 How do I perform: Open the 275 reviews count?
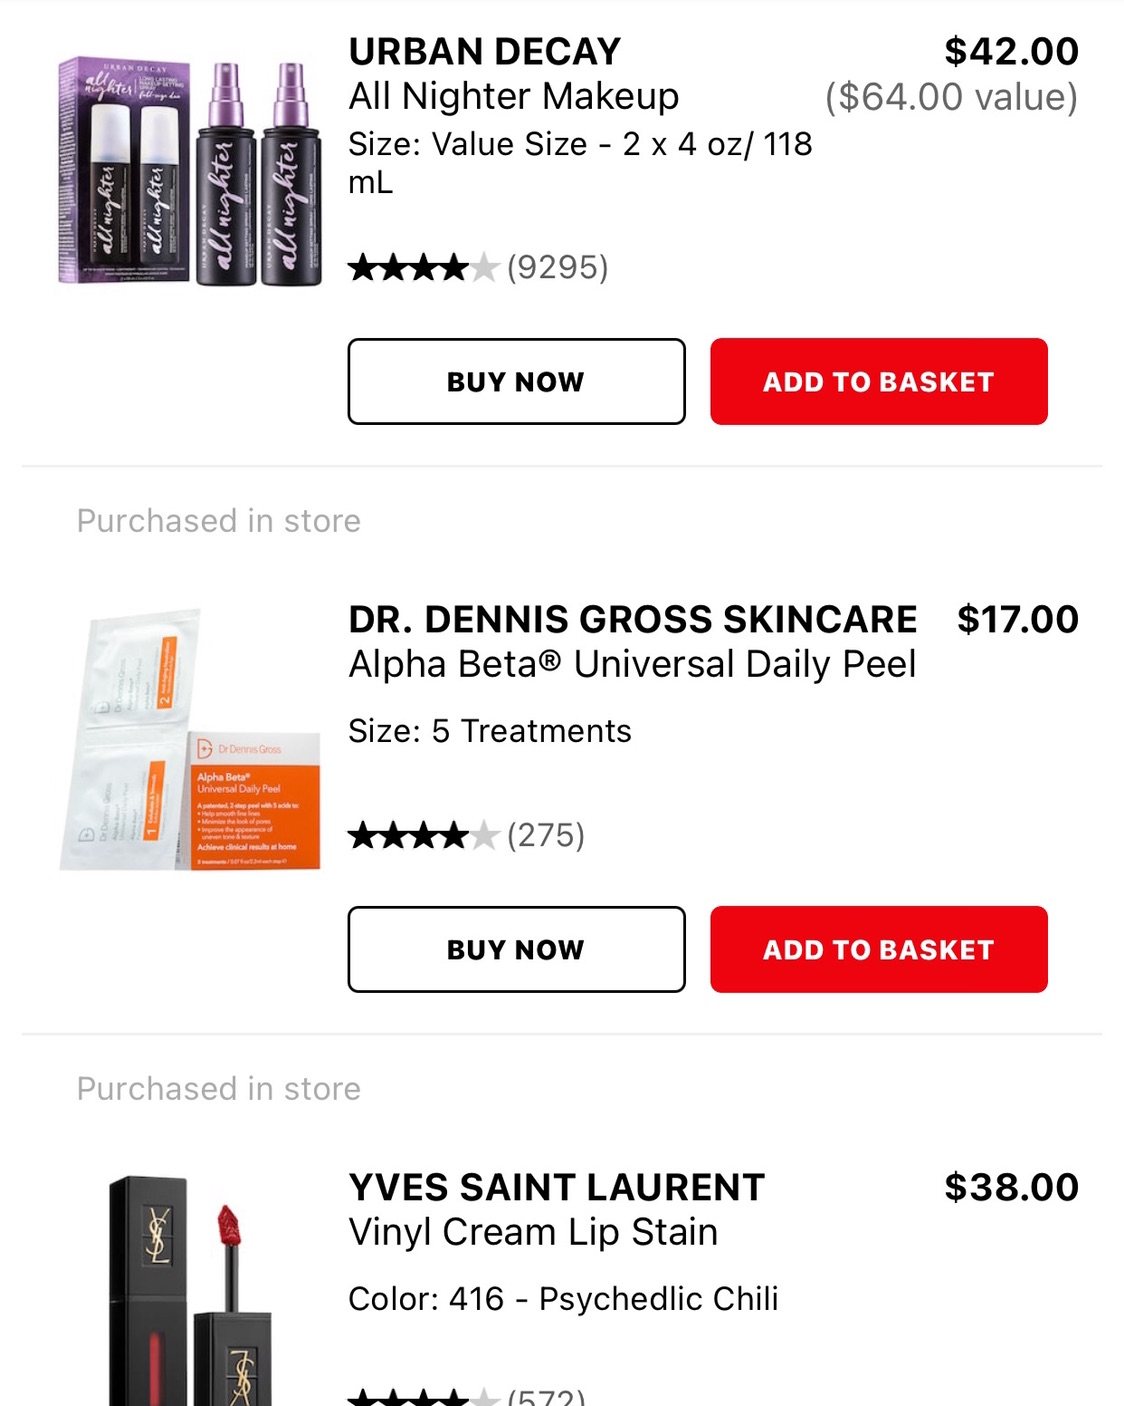[x=546, y=835]
